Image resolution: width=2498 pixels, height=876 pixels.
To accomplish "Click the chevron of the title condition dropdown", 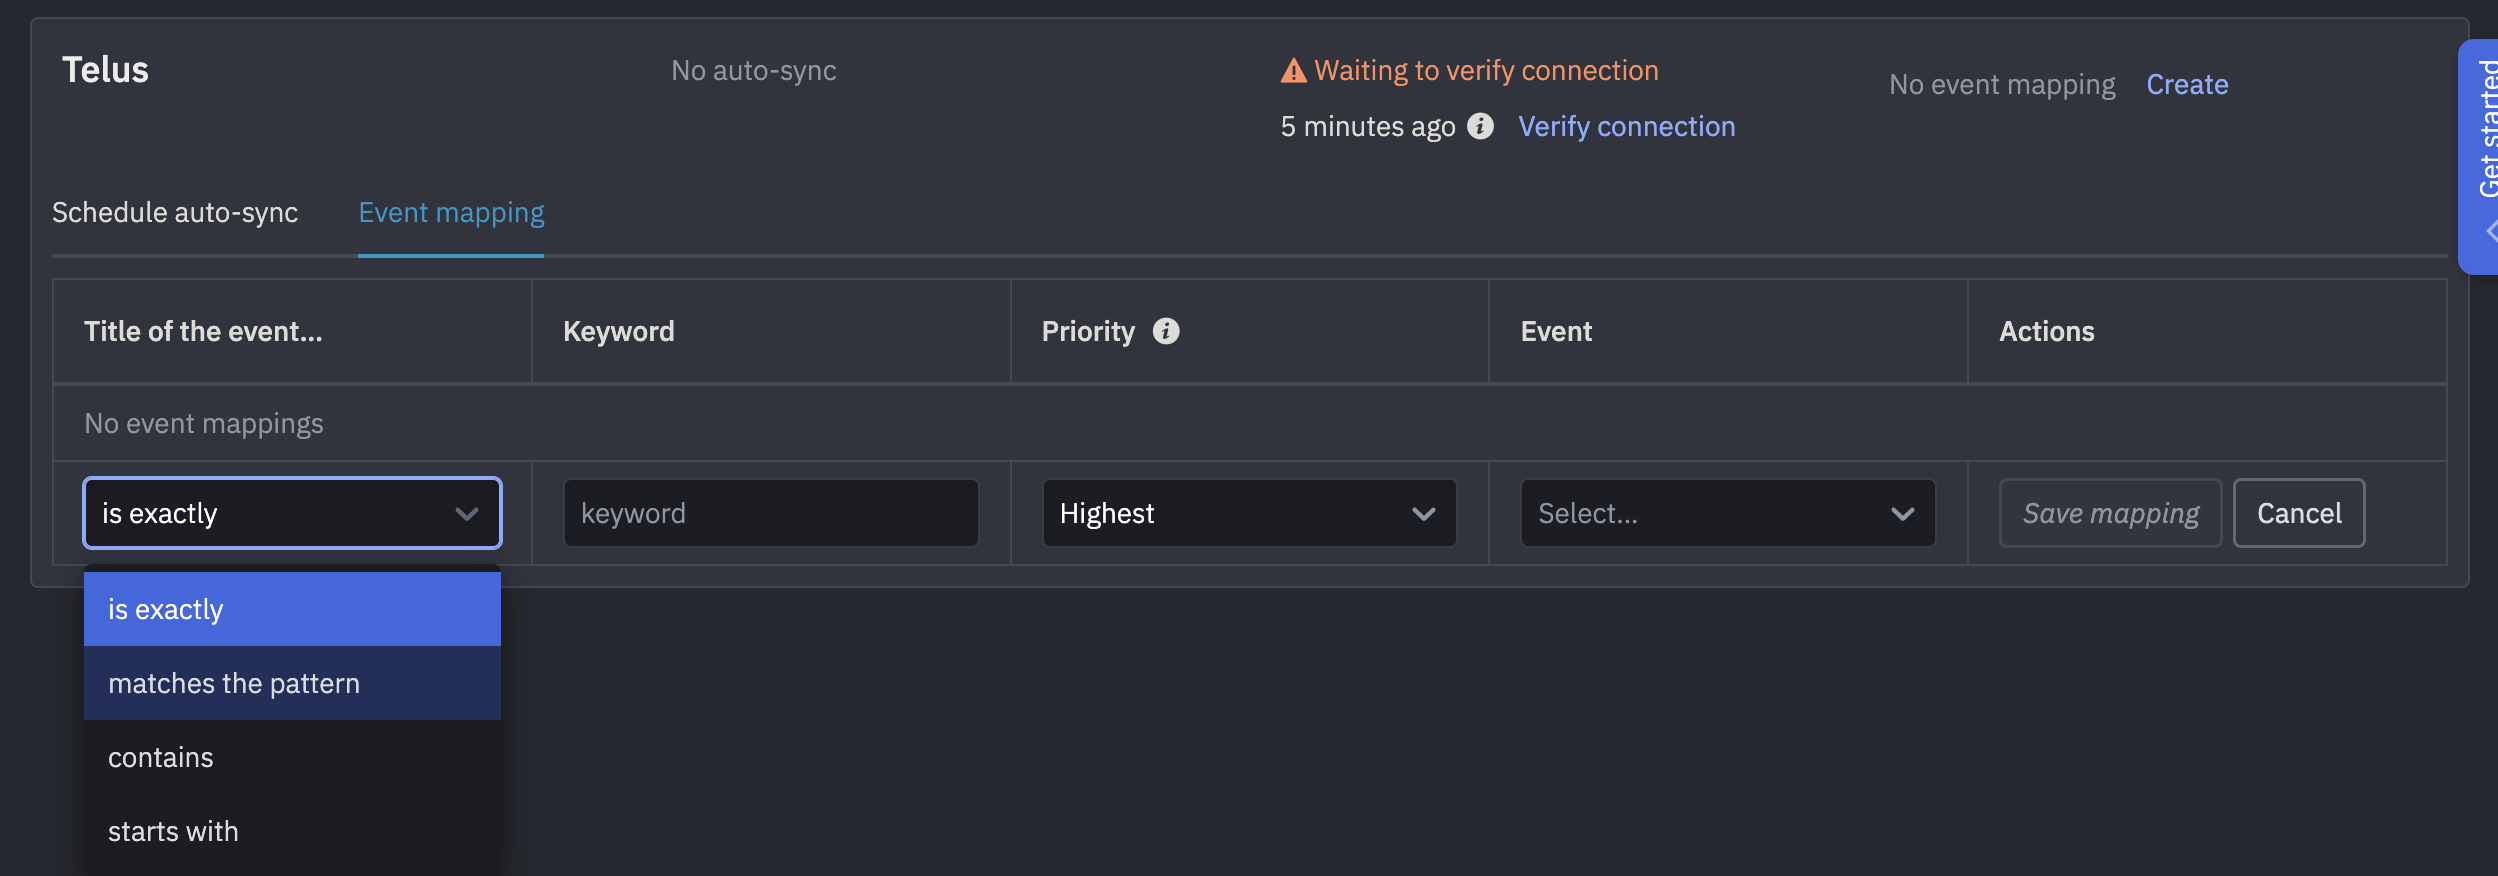I will pos(465,513).
